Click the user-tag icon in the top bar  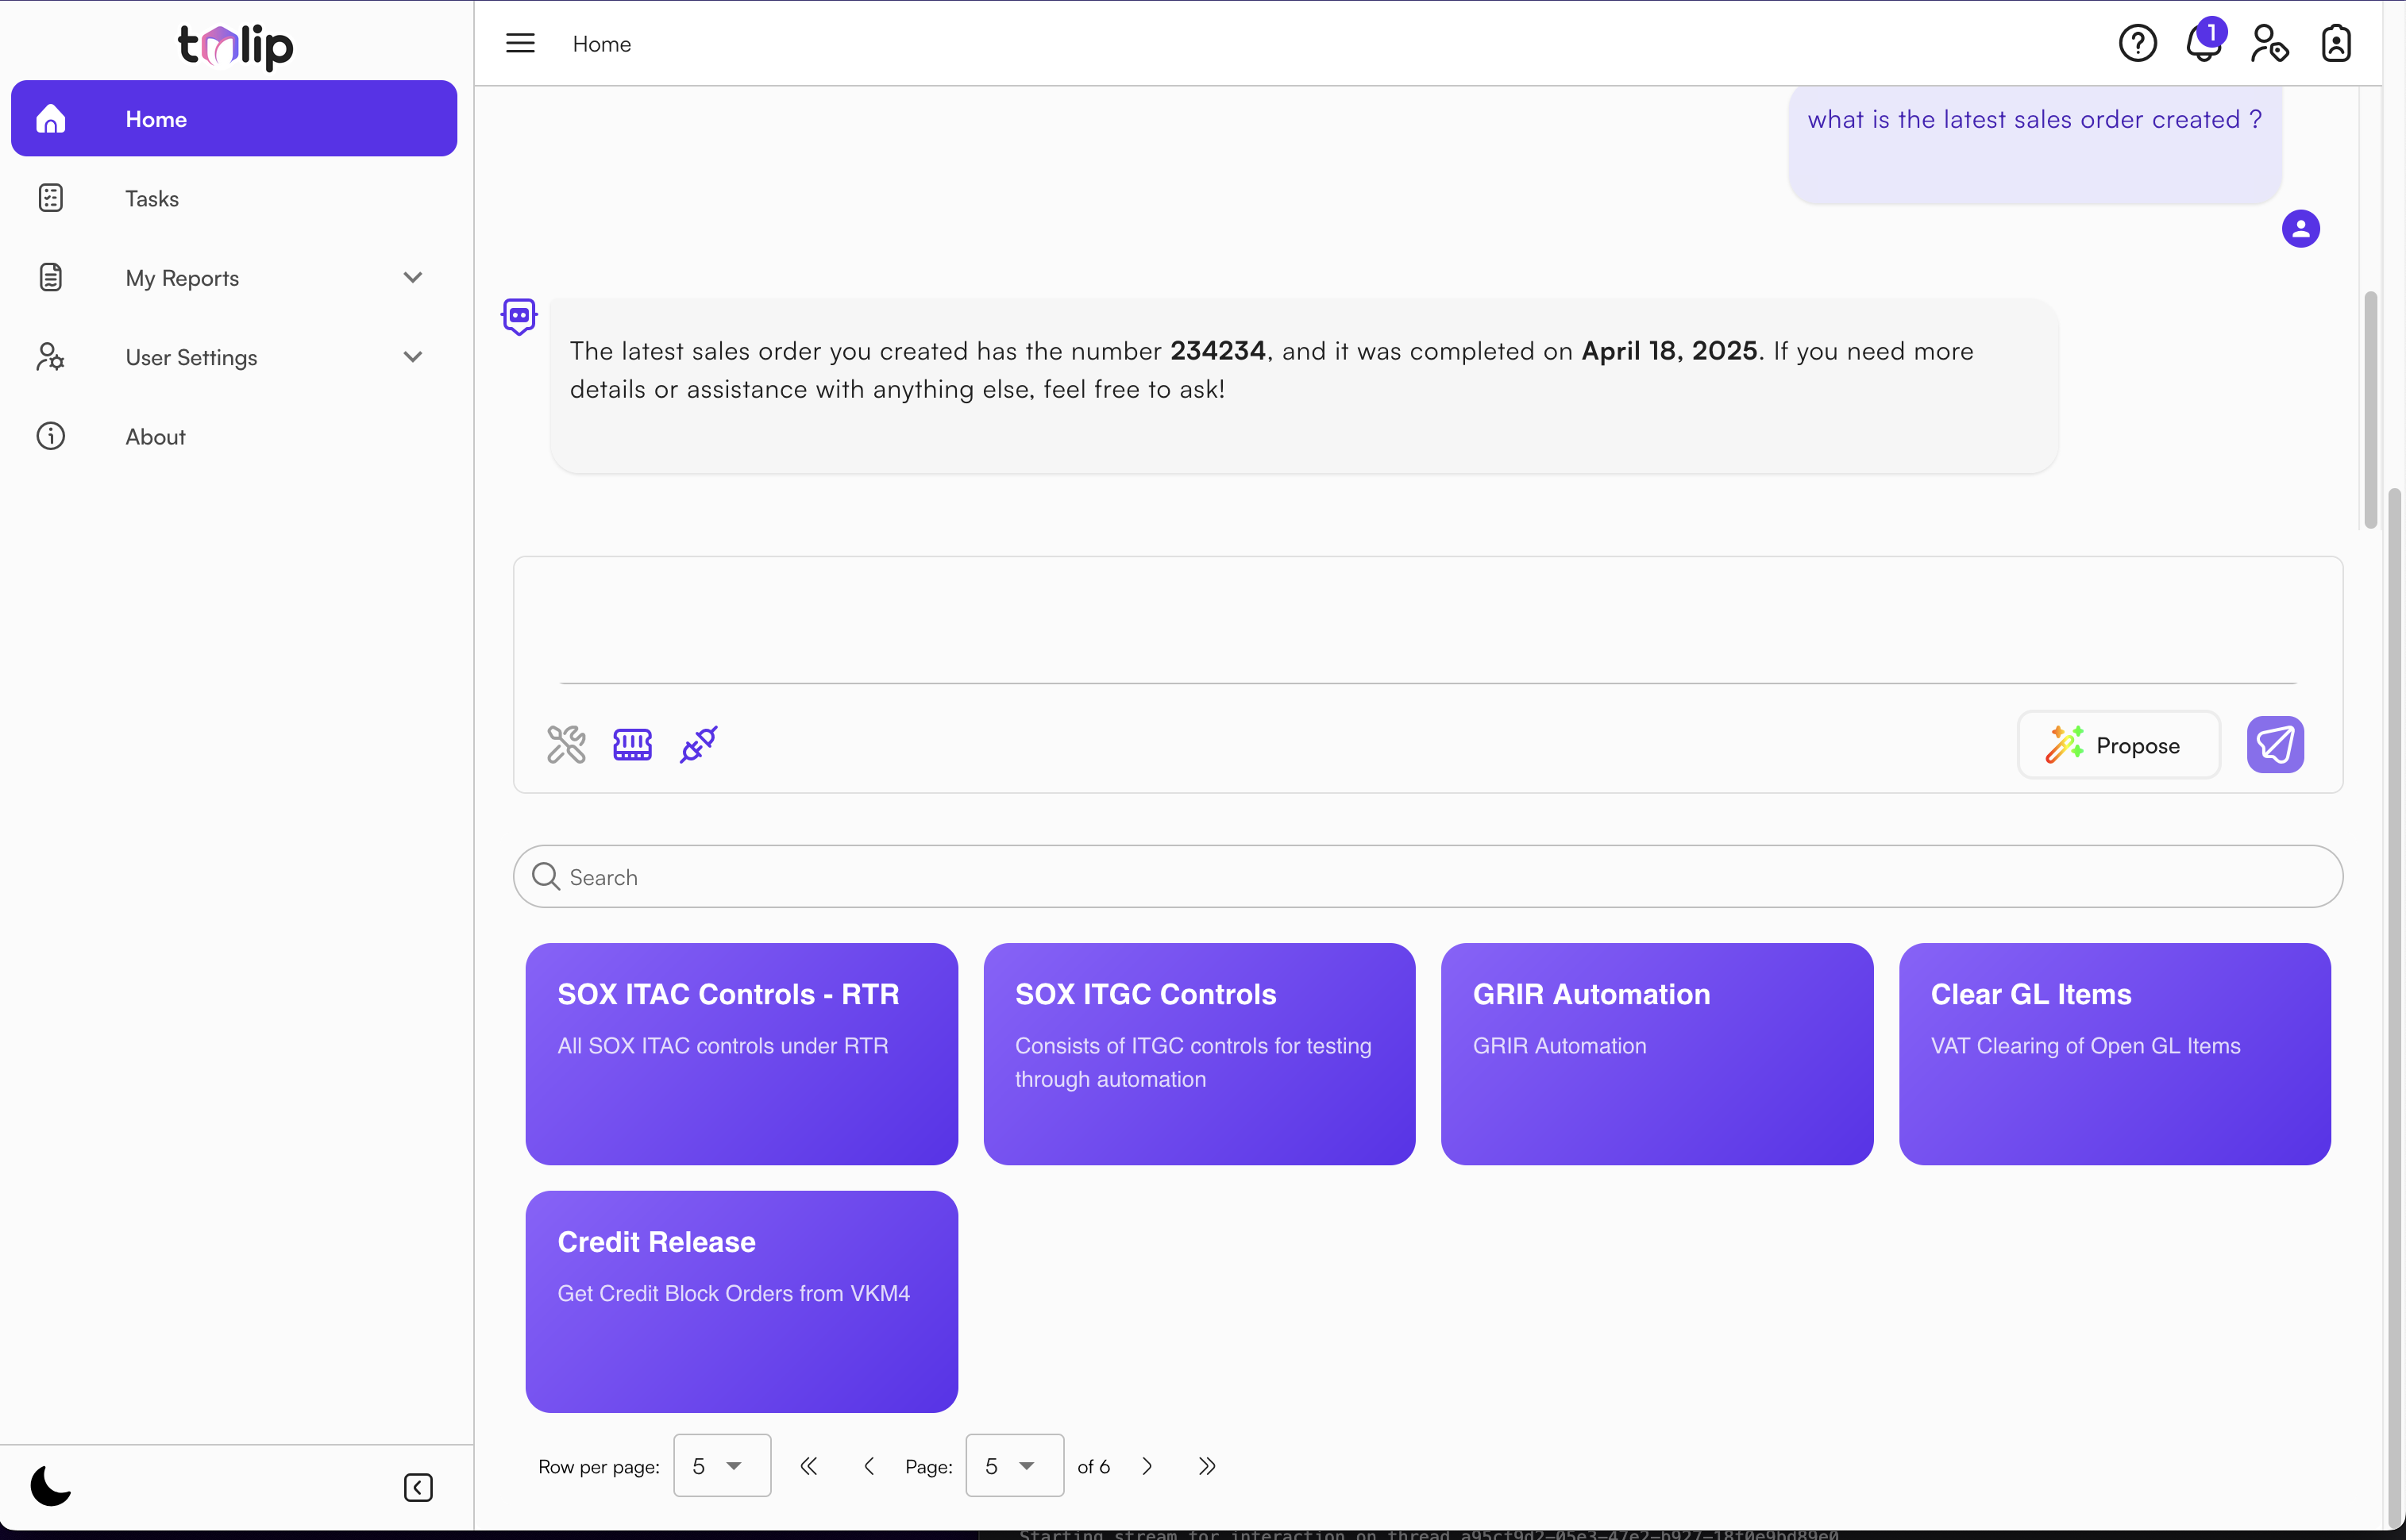[x=2269, y=43]
